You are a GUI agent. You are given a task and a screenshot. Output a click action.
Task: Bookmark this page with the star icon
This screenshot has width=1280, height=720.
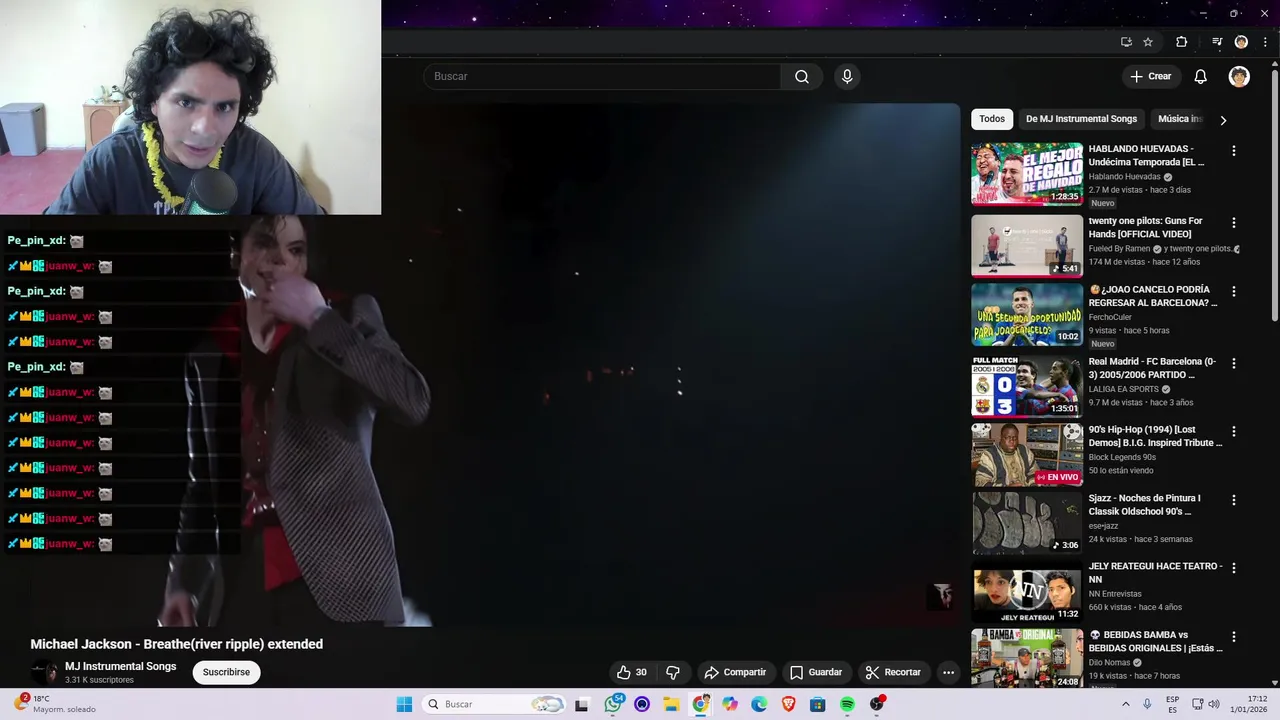point(1148,42)
